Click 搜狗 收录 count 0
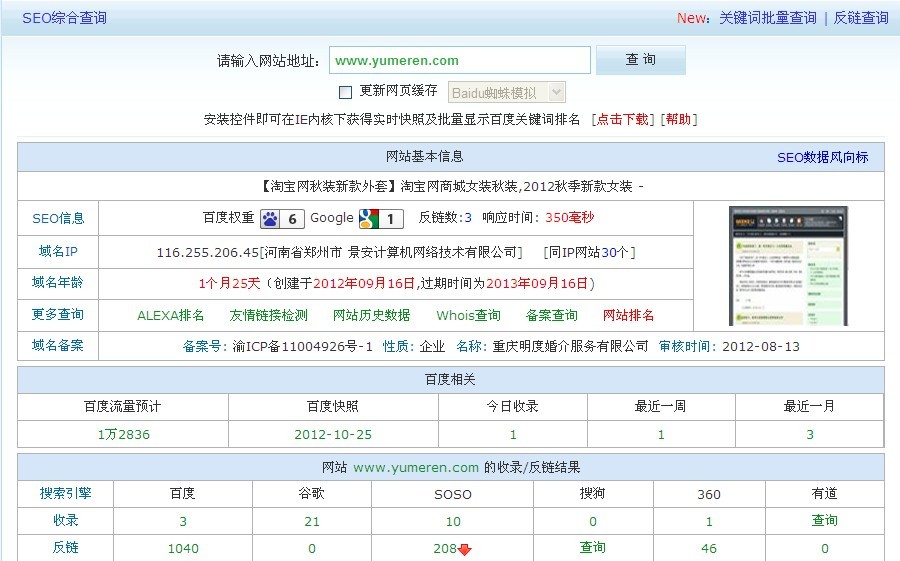This screenshot has width=900, height=561. click(x=593, y=521)
